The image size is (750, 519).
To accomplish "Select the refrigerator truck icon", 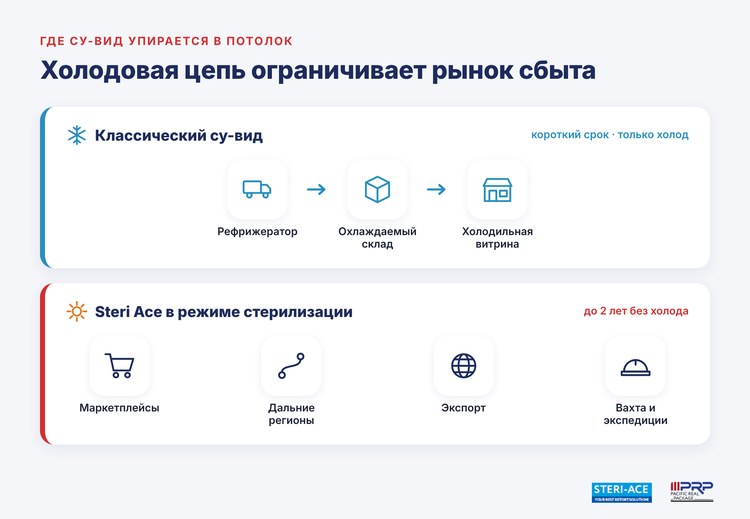I will [257, 189].
